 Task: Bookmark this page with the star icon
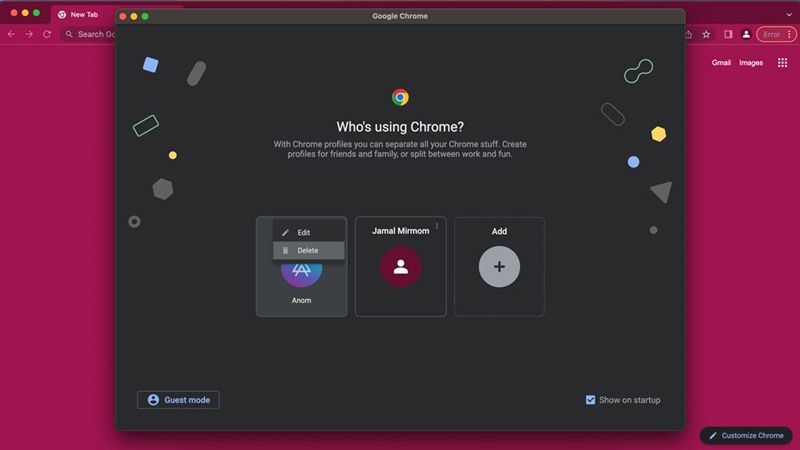(706, 34)
